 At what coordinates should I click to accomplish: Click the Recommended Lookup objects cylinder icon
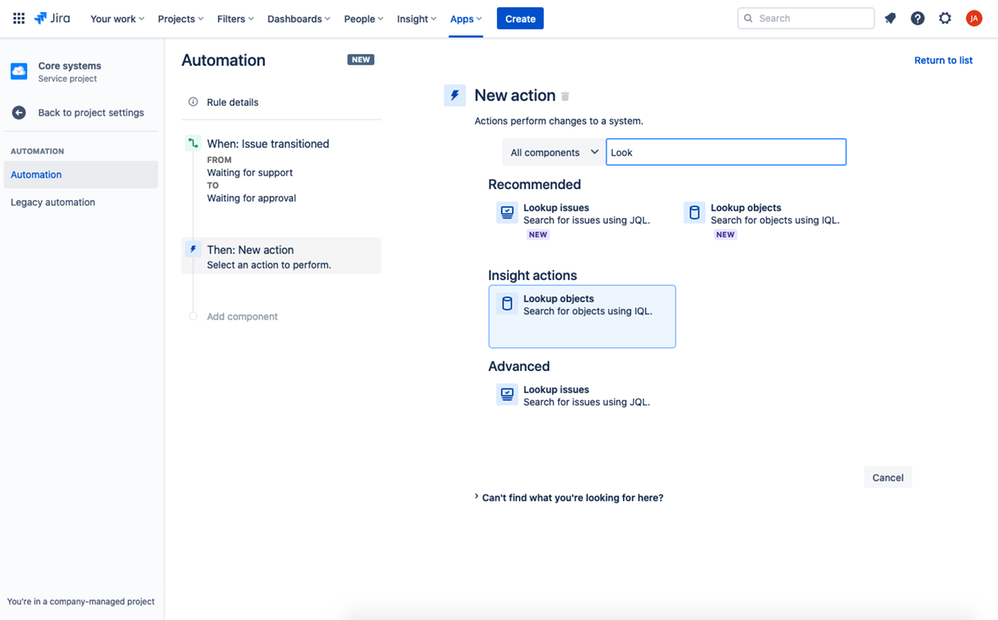pyautogui.click(x=694, y=213)
